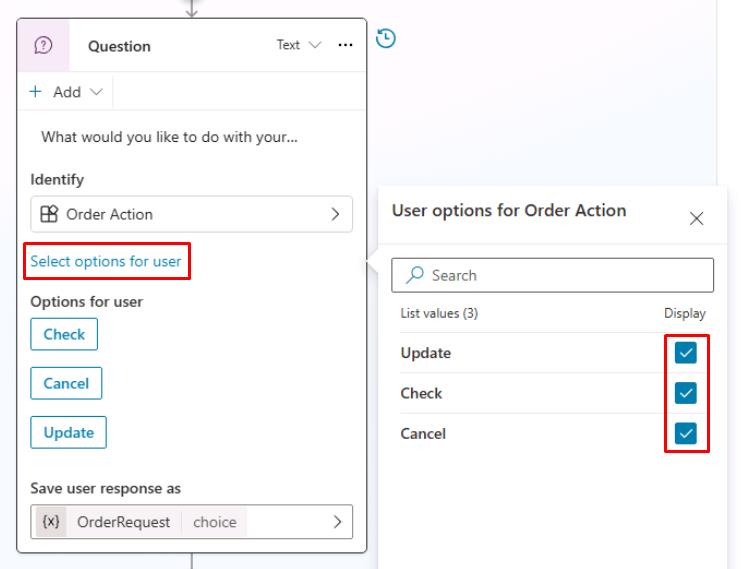The image size is (743, 569).
Task: Click the Check option button
Action: click(64, 334)
